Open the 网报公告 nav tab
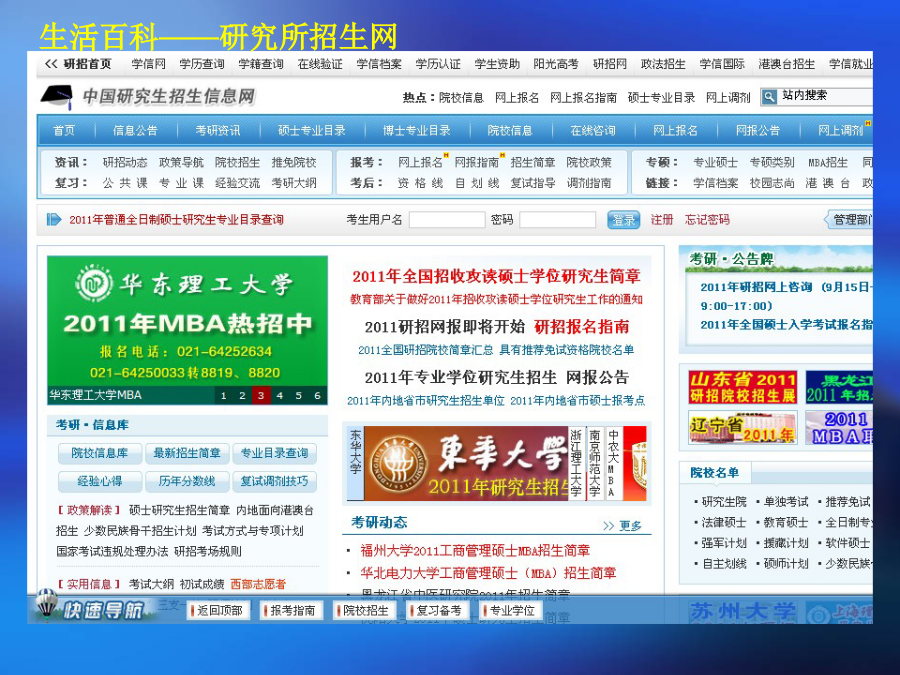This screenshot has width=900, height=675. tap(758, 130)
